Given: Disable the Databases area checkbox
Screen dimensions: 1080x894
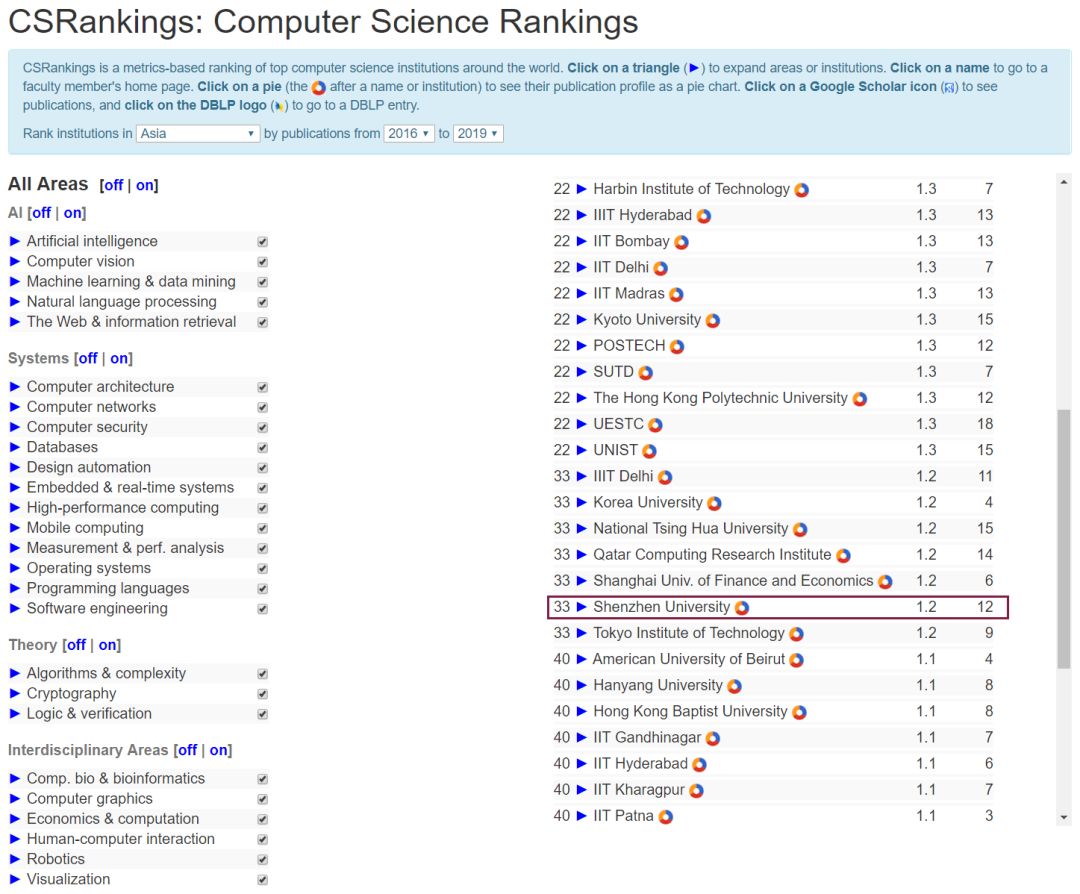Looking at the screenshot, I should [x=262, y=448].
